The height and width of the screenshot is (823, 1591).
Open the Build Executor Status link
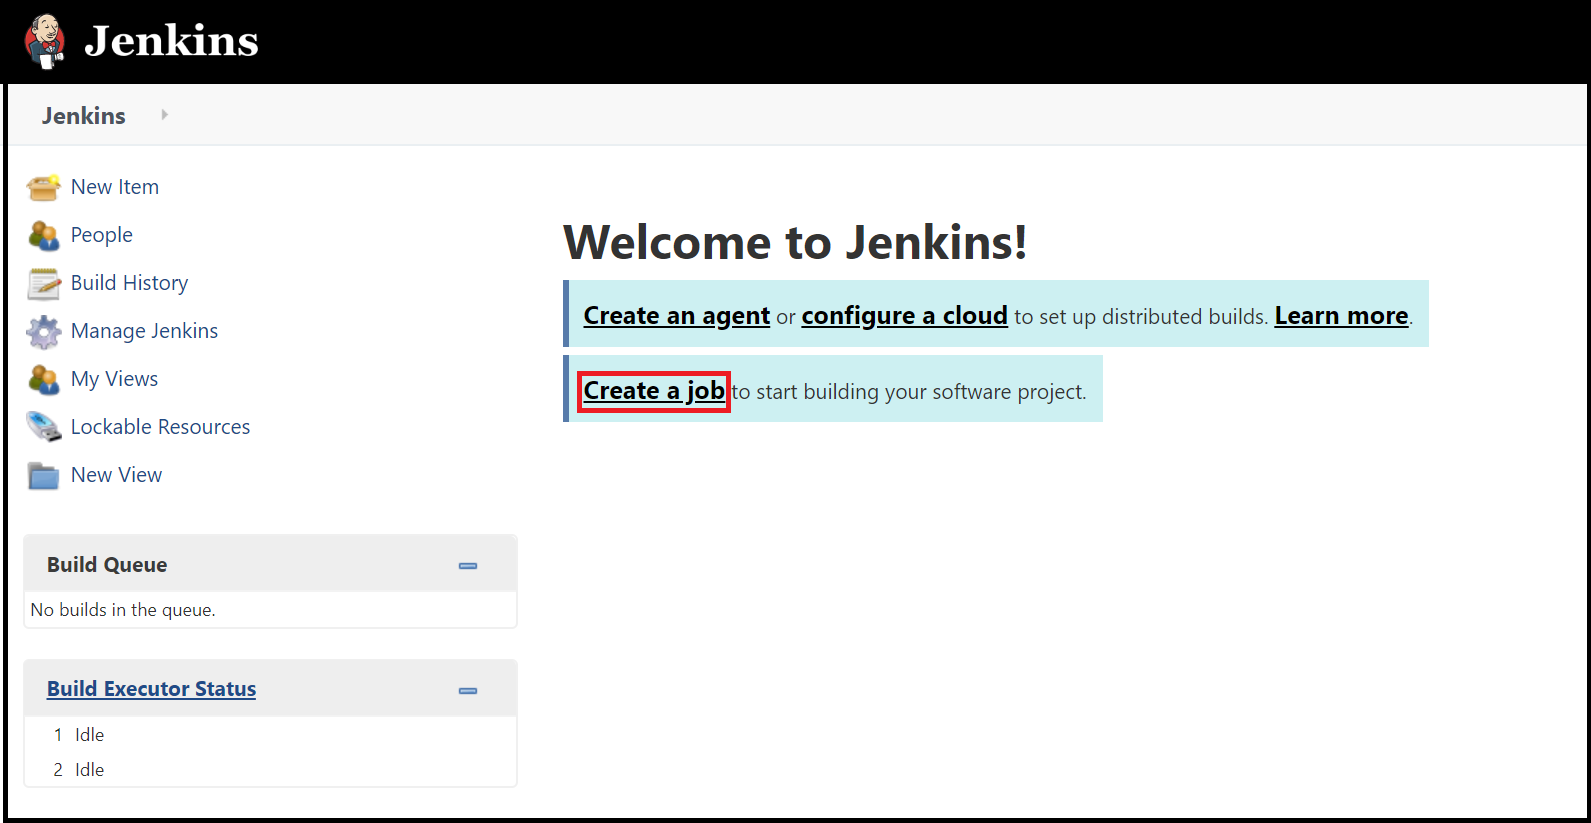point(151,689)
